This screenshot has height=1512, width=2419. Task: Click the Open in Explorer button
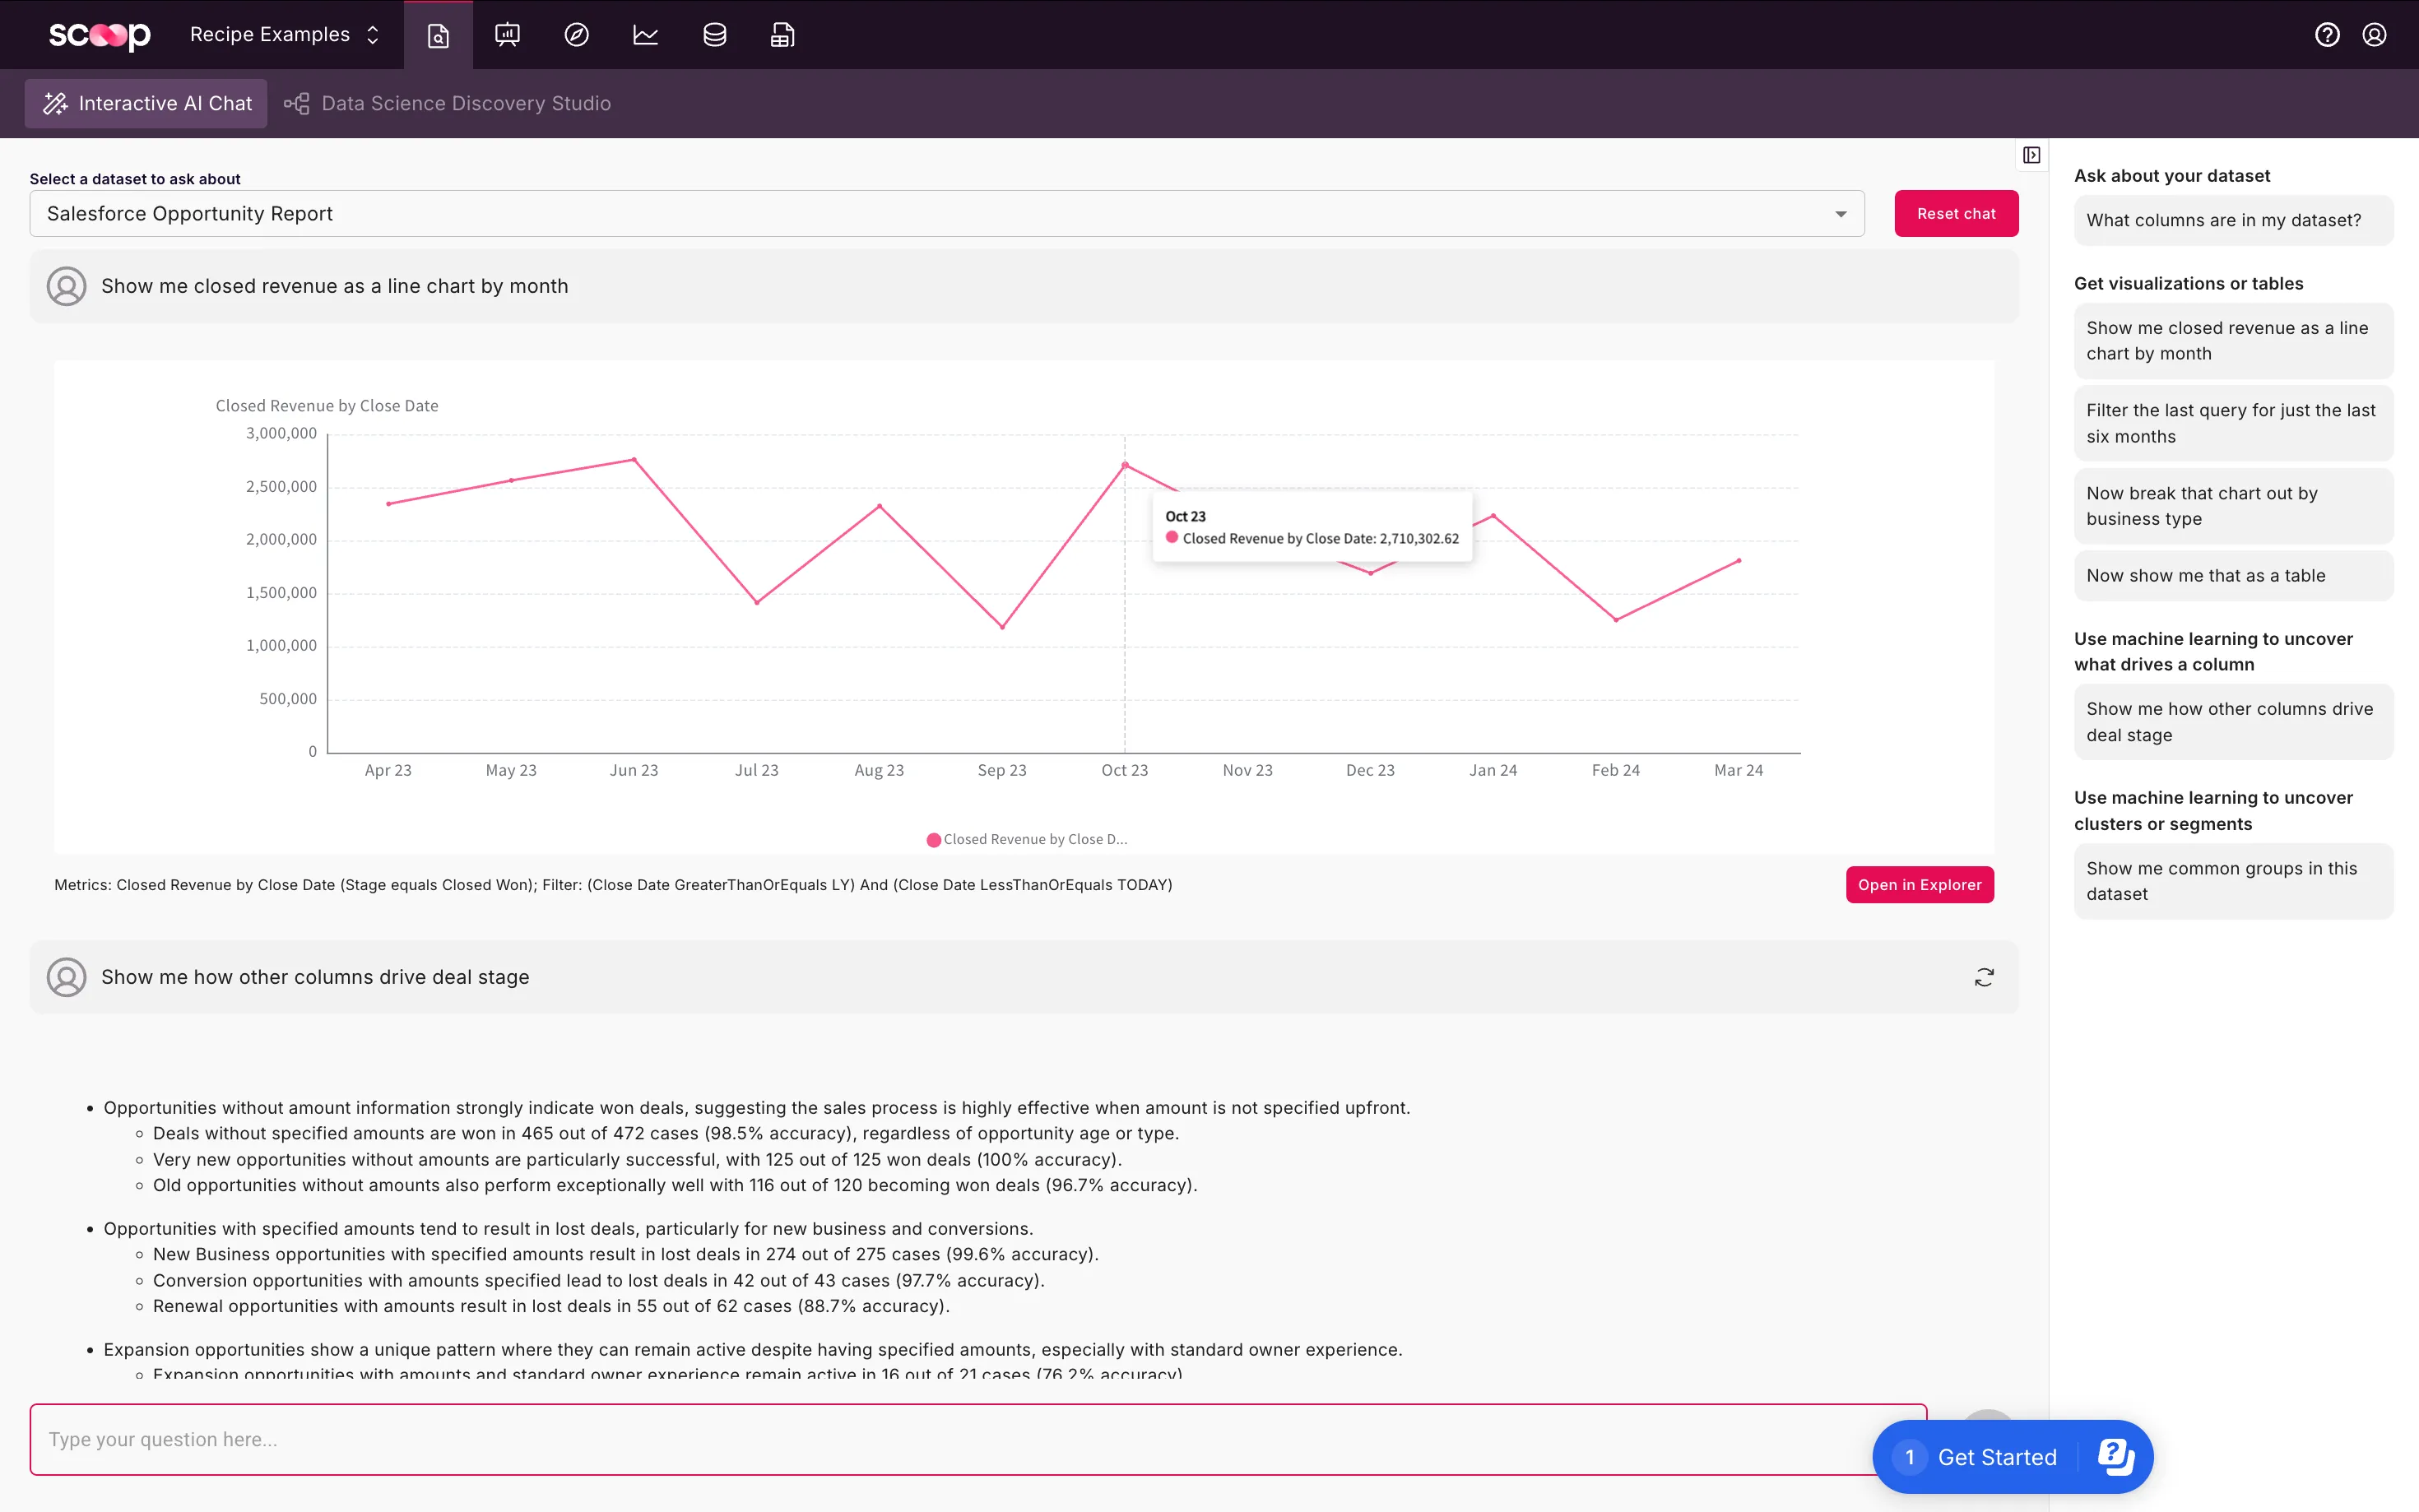coord(1919,885)
